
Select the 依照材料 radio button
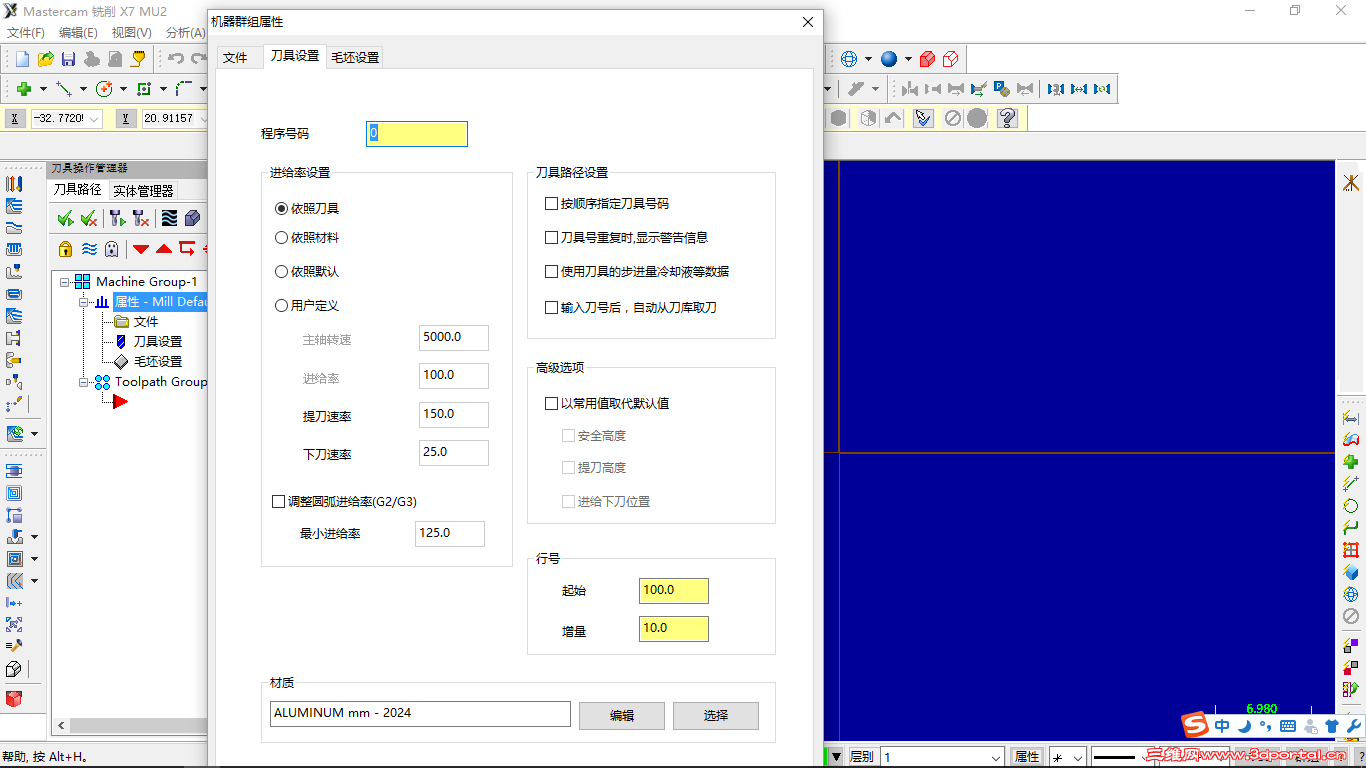pyautogui.click(x=281, y=238)
